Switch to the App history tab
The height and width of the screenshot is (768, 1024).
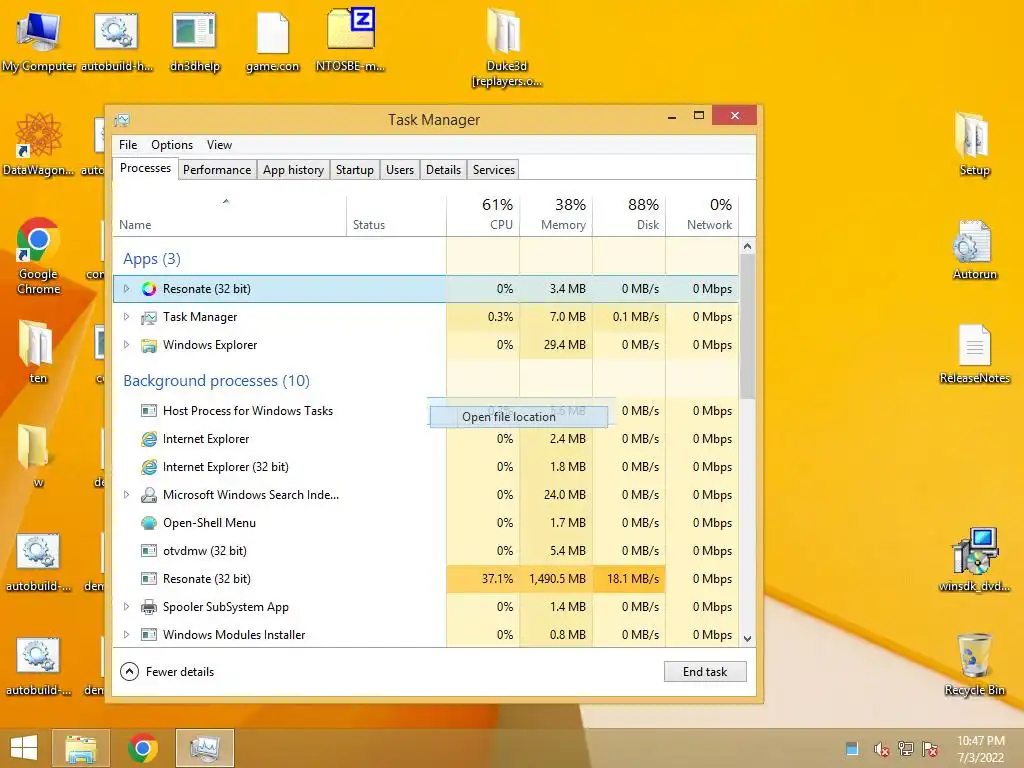(293, 170)
